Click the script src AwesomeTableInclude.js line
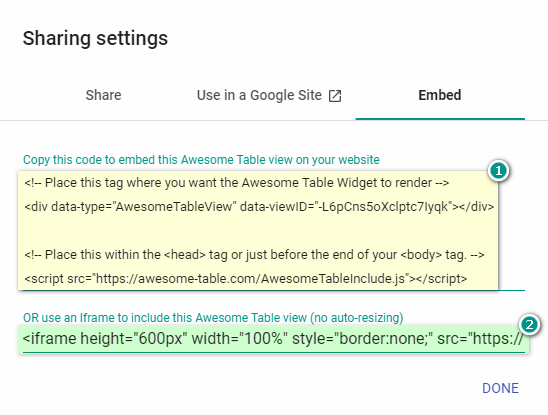548x415 pixels. (x=246, y=279)
